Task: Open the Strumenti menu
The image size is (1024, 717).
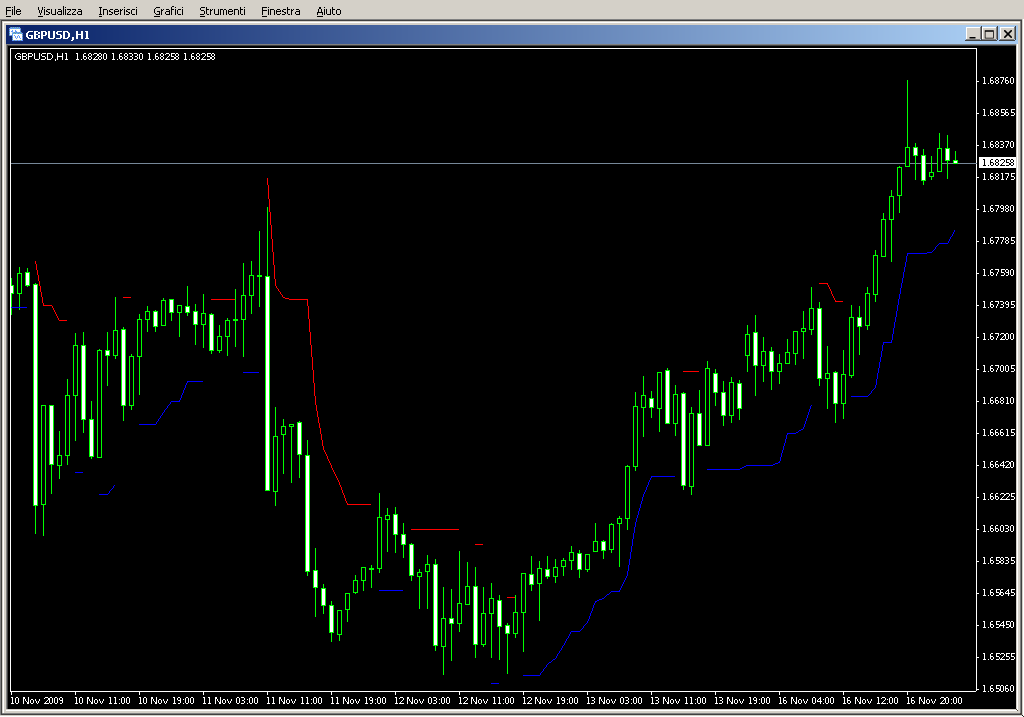Action: 222,11
